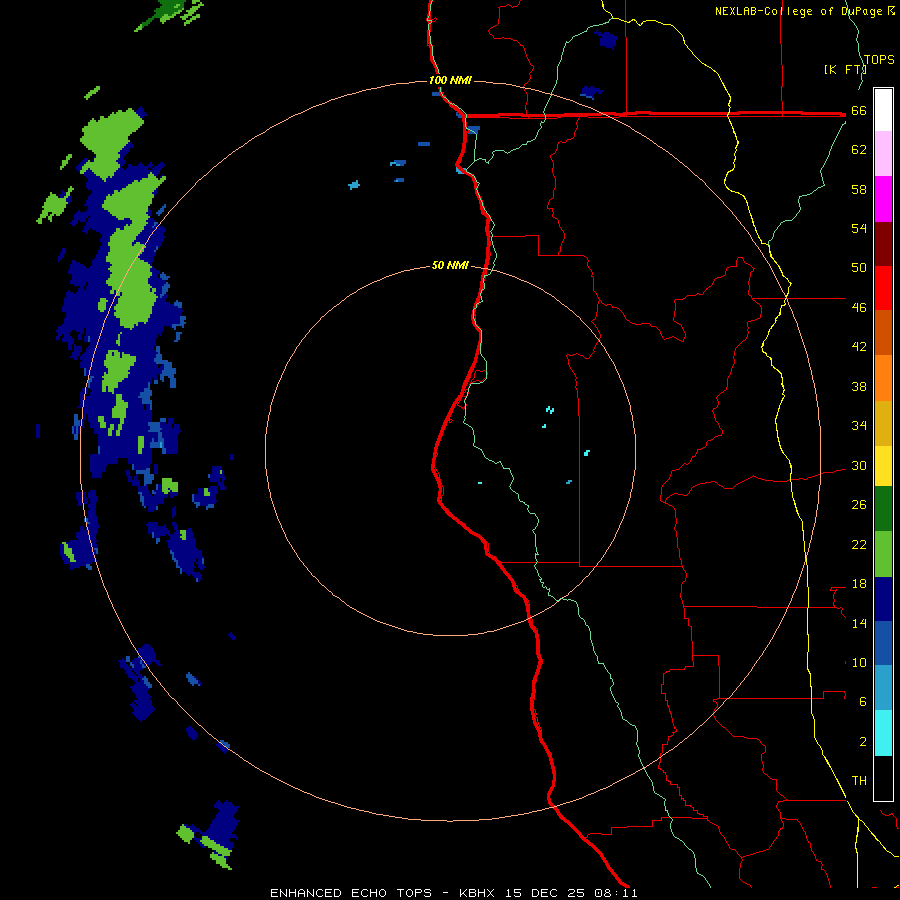900x900 pixels.
Task: Click the '50 NMI' range ring label
Action: 450,265
